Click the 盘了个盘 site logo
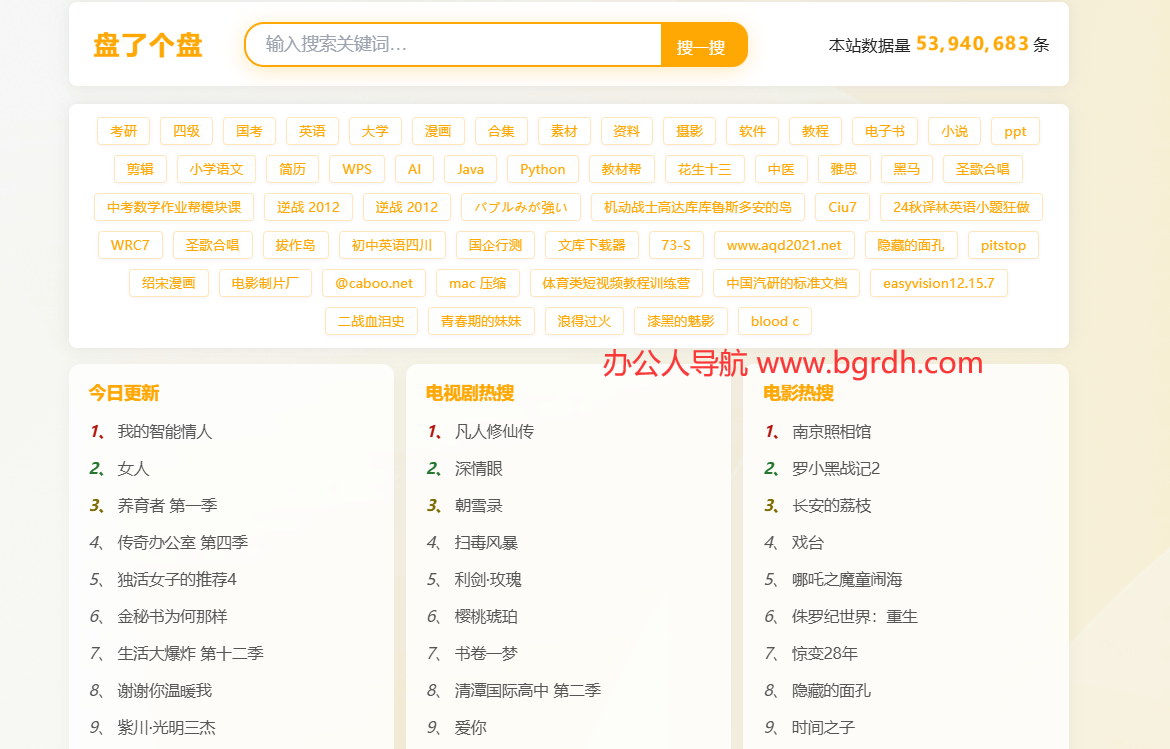Screen dimensions: 1170x749 (148, 45)
